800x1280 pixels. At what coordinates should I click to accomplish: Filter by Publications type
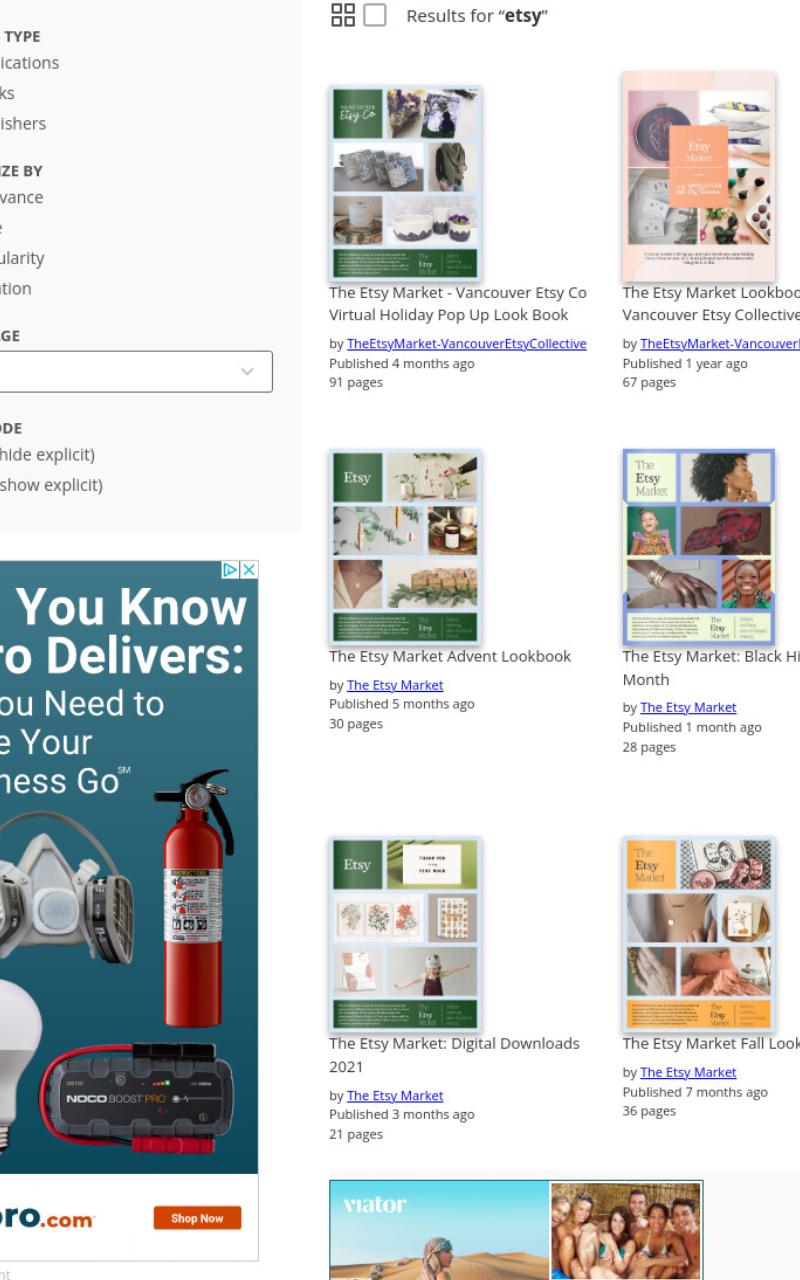[29, 62]
